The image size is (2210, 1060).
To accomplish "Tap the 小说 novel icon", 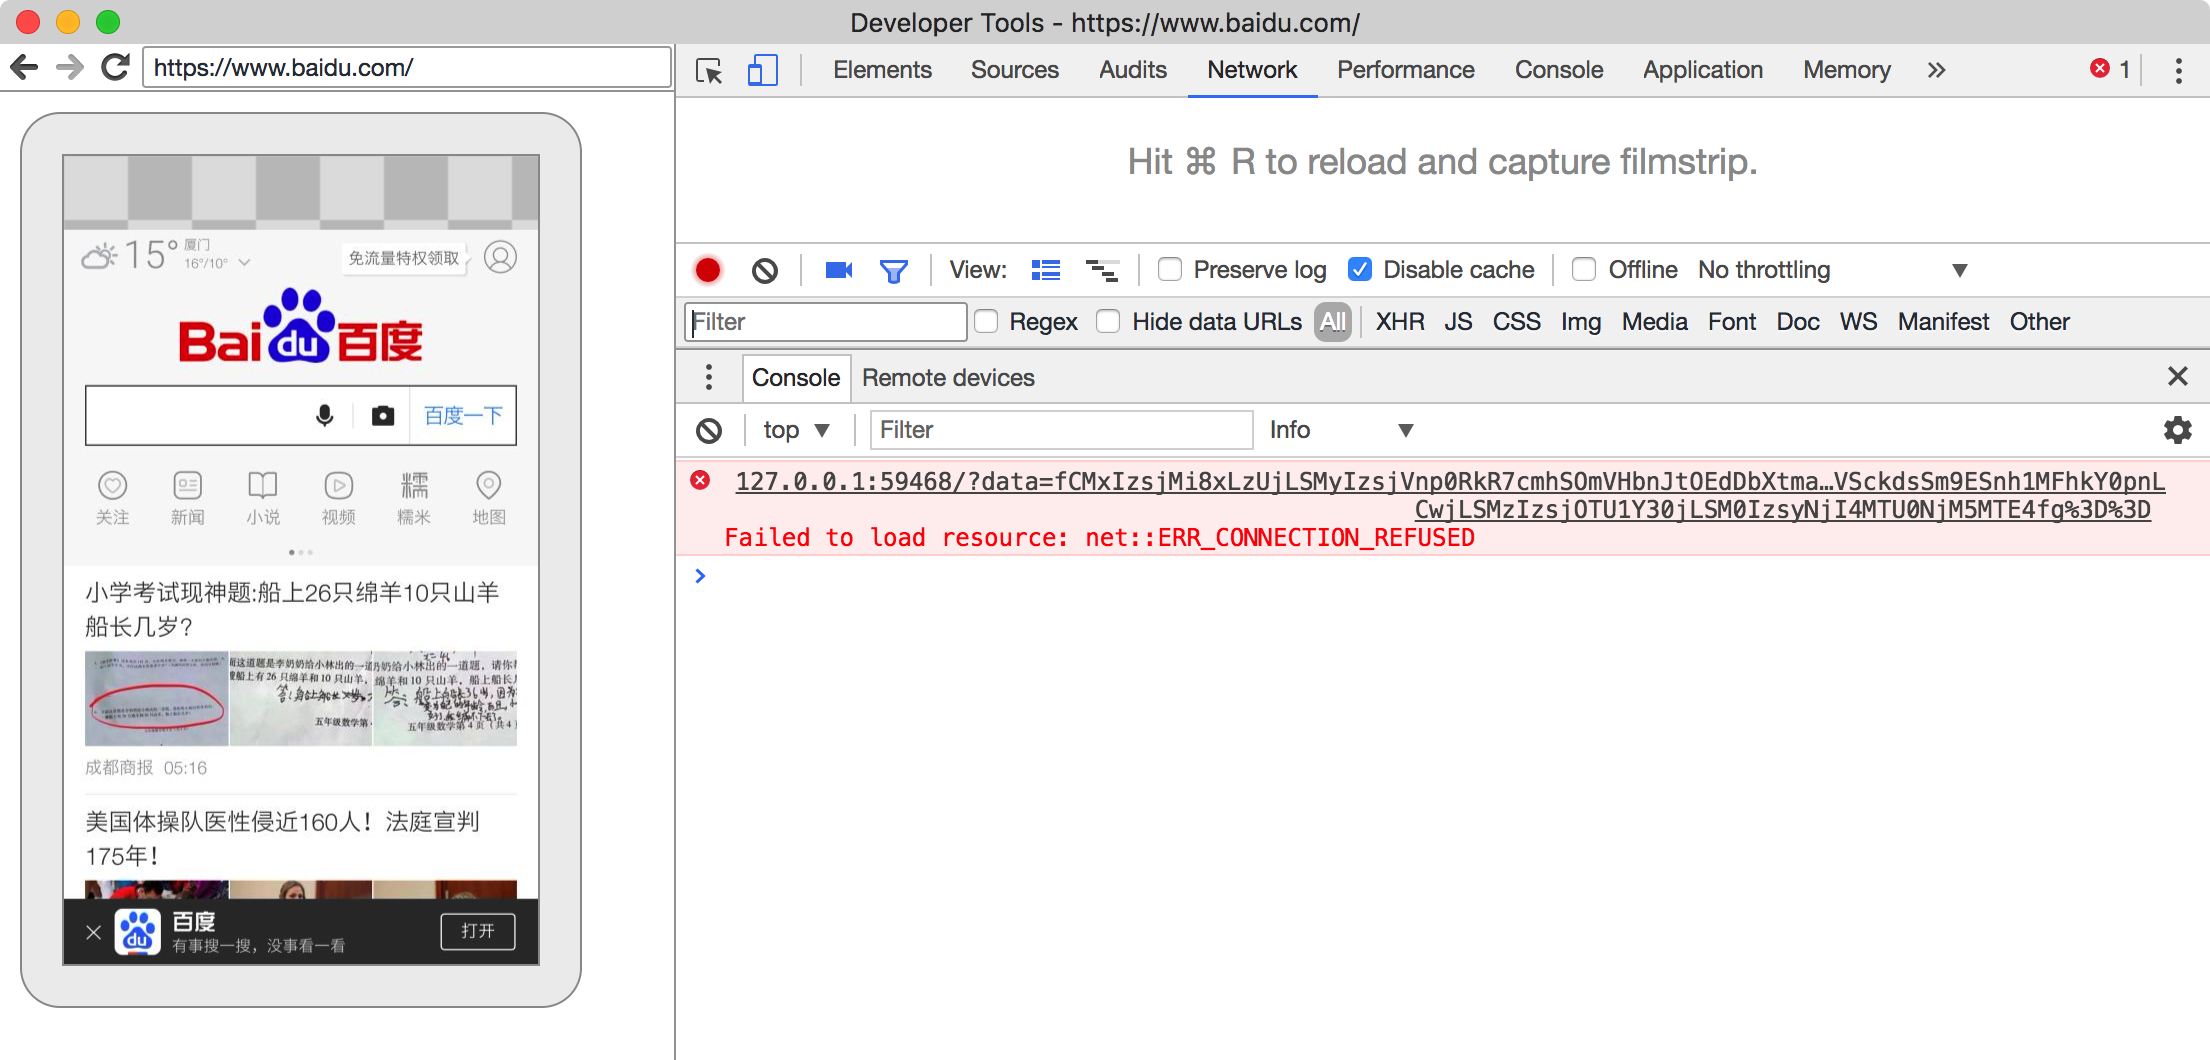I will click(x=263, y=498).
